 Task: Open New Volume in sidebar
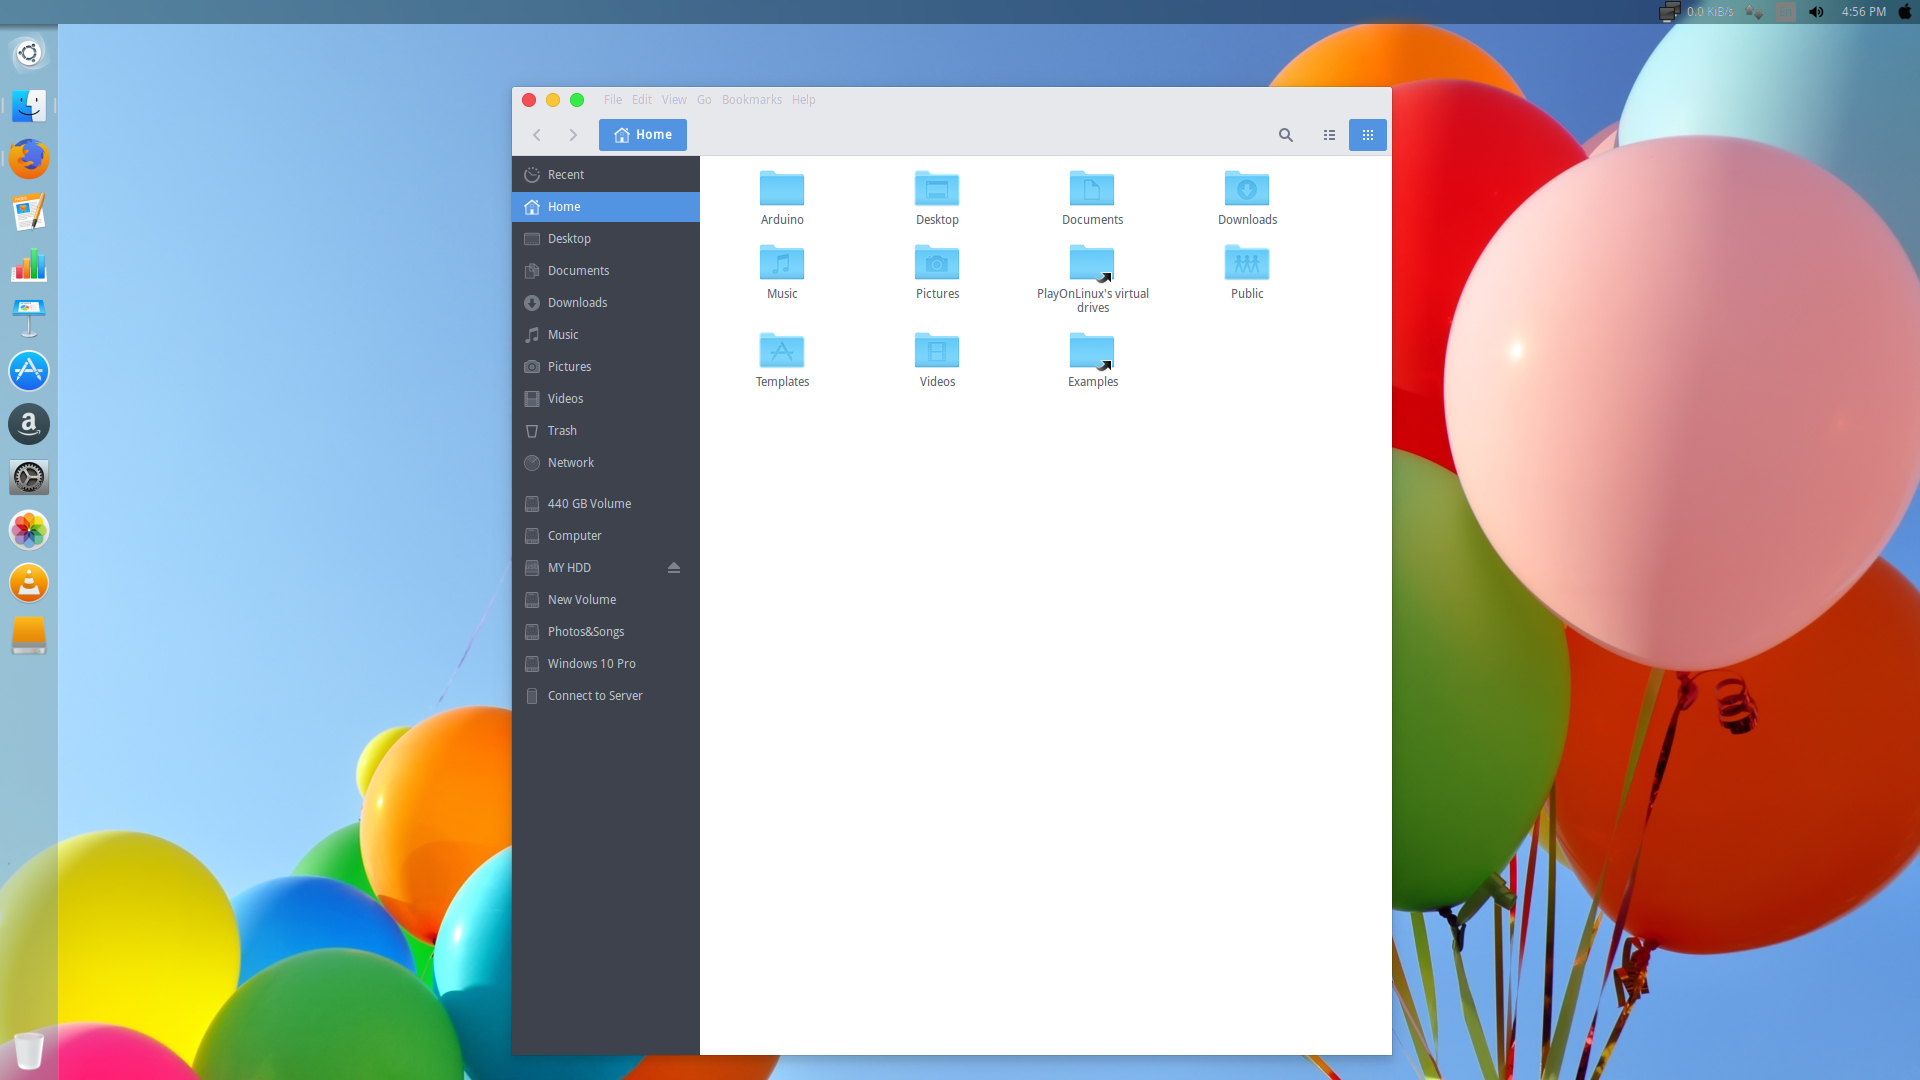(x=606, y=600)
